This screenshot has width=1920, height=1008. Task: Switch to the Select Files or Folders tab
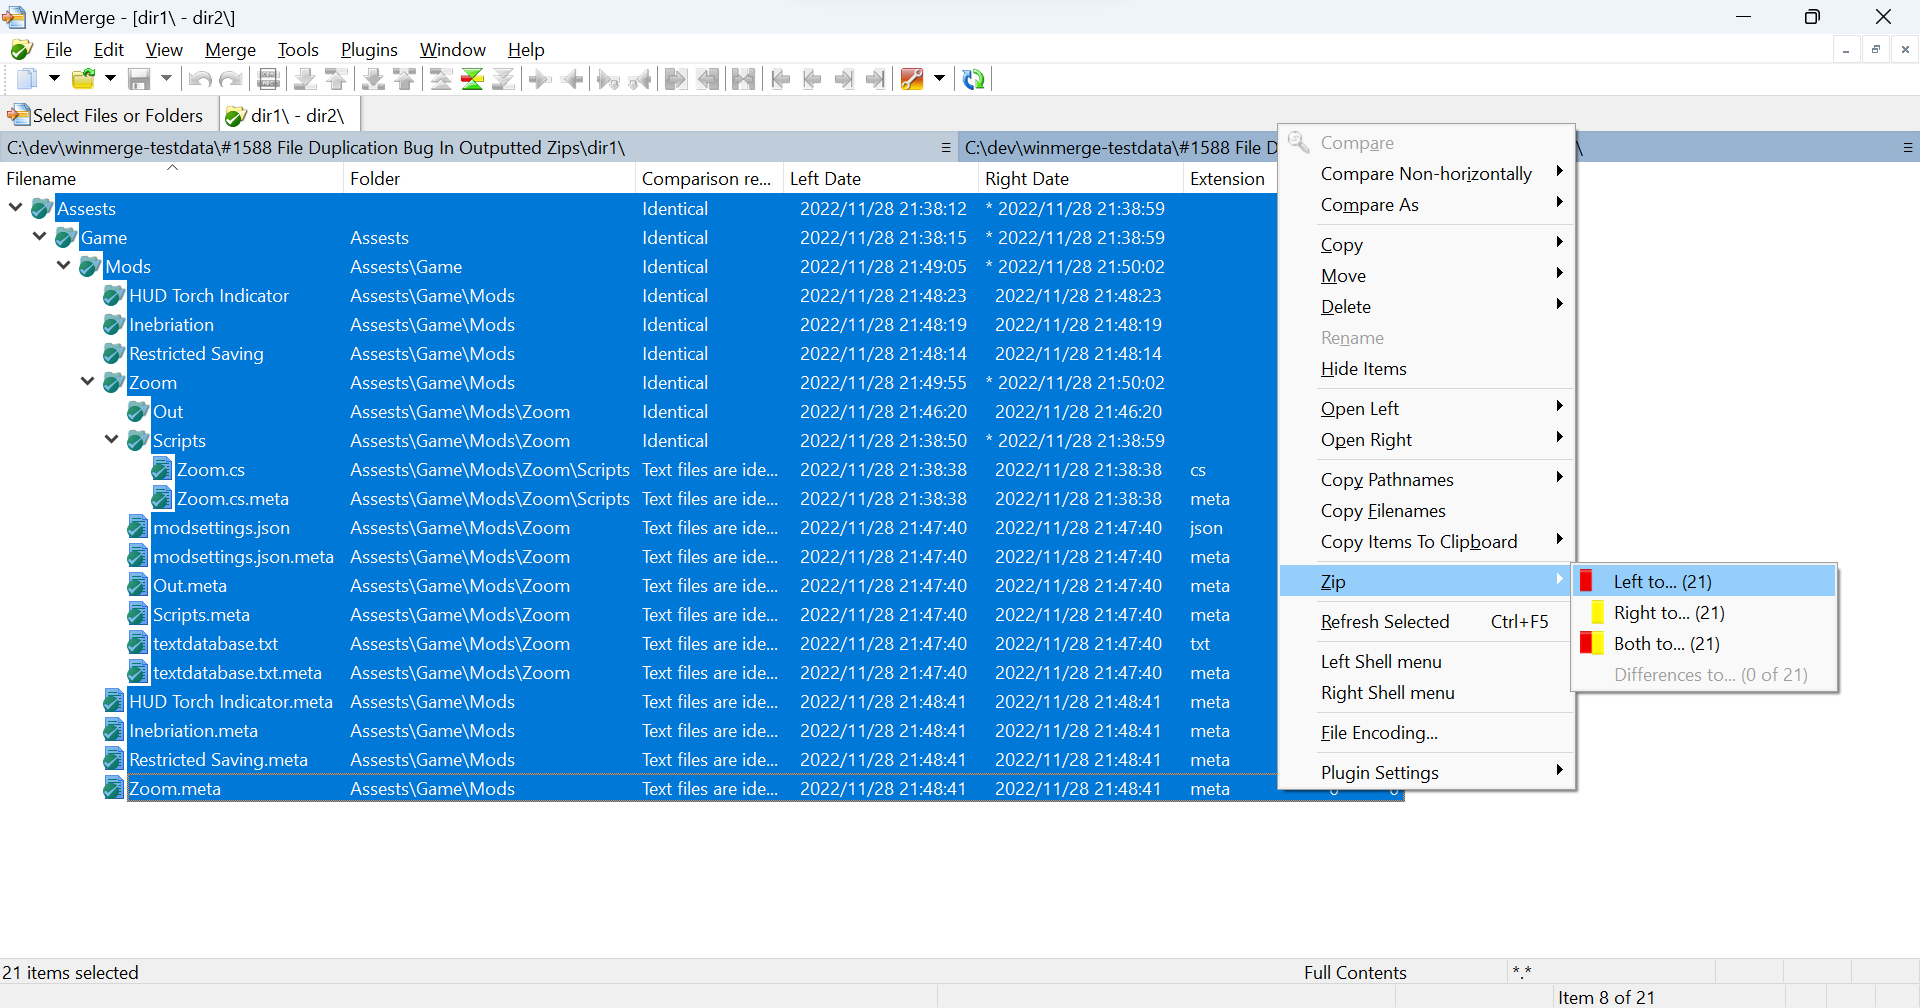(107, 115)
